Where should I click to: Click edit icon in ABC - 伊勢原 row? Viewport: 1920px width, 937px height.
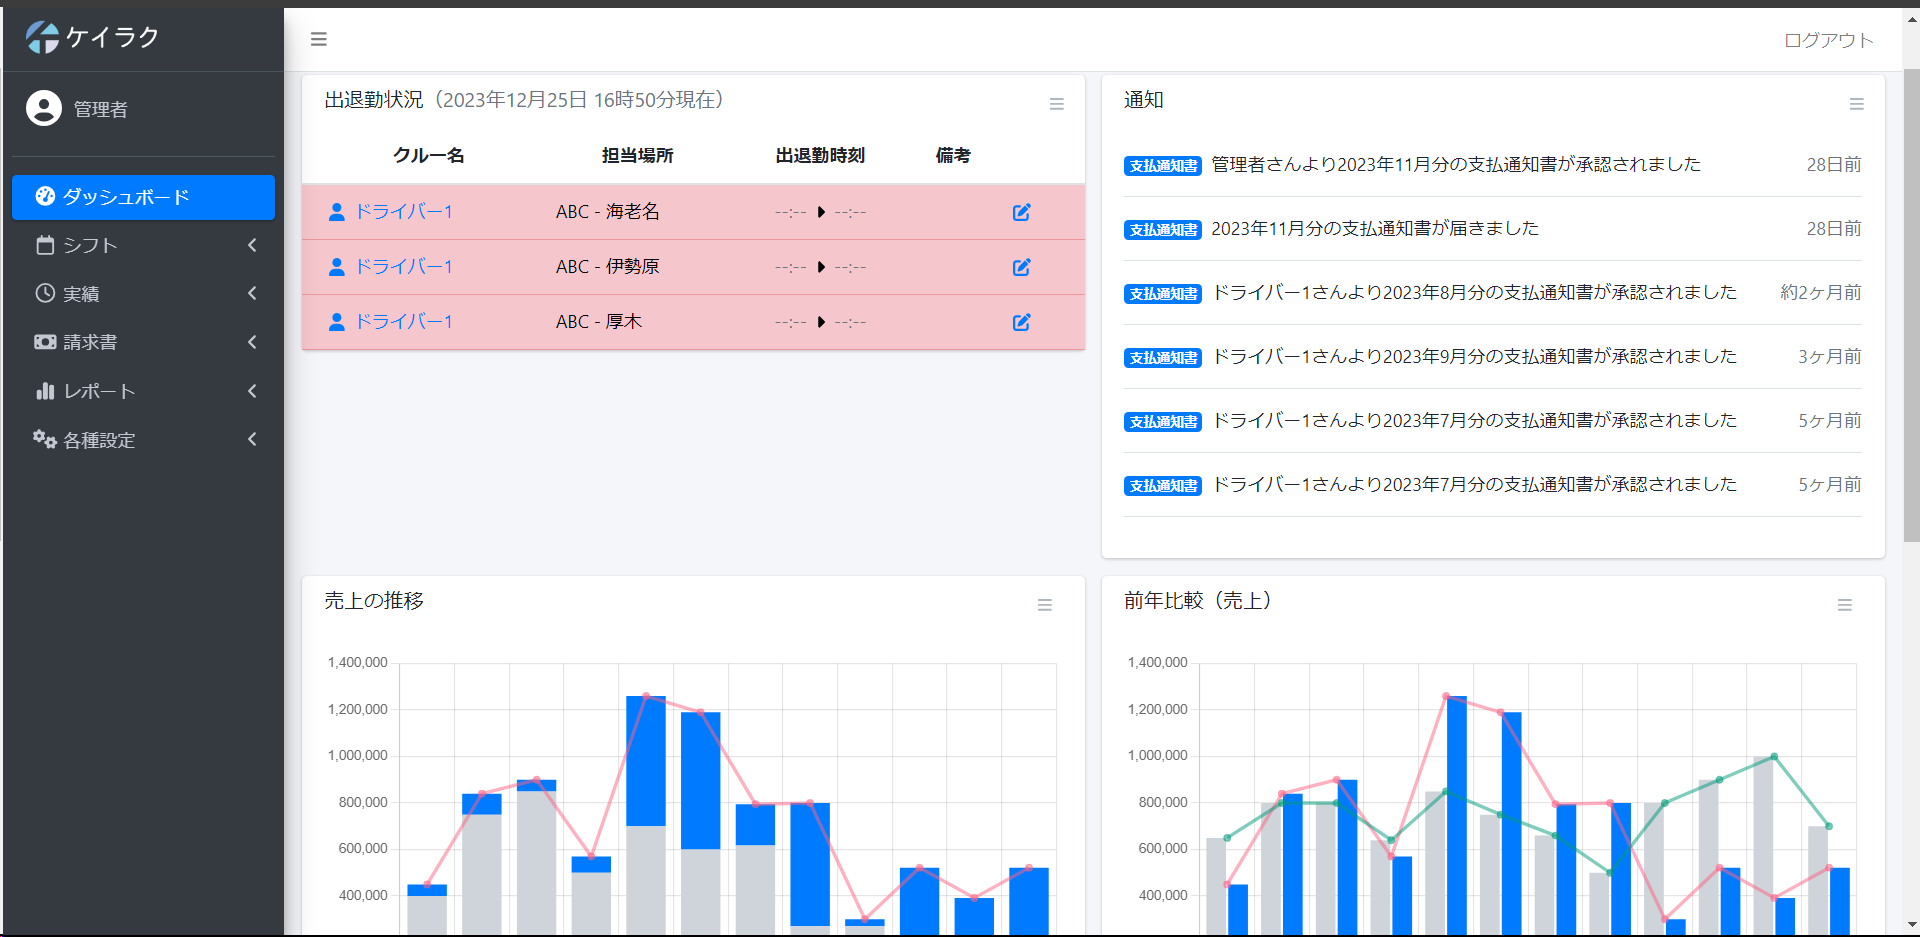pyautogui.click(x=1022, y=267)
